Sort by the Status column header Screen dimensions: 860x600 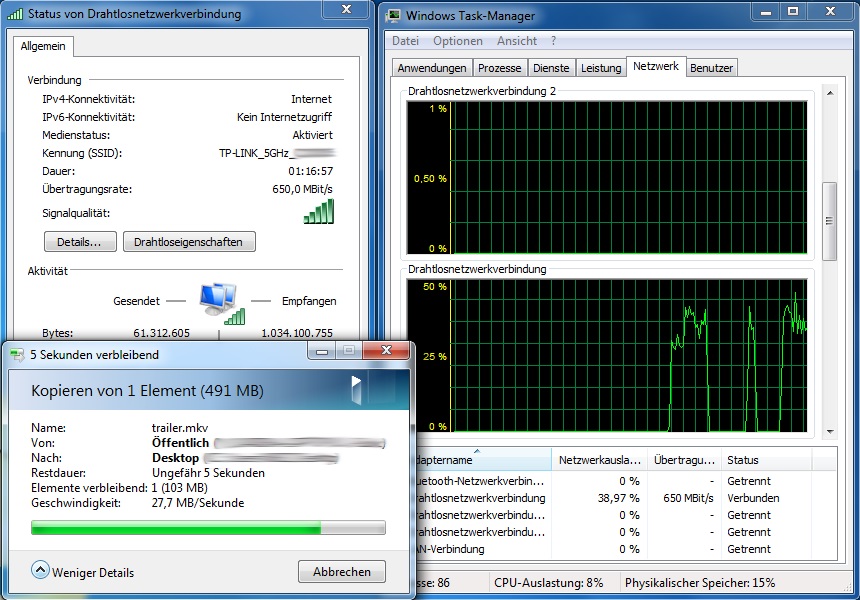click(x=766, y=460)
